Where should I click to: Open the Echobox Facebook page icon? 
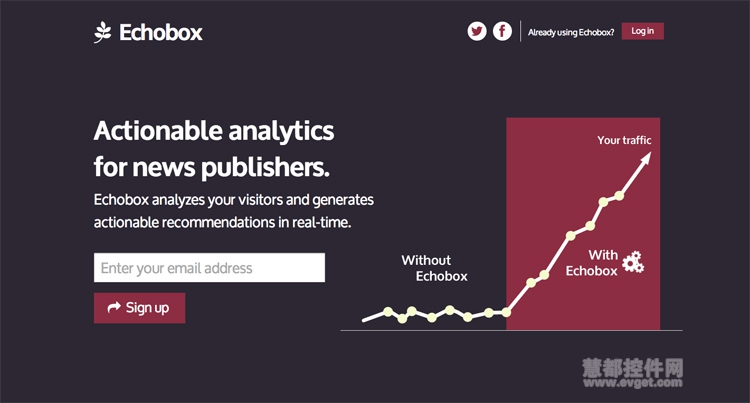502,32
